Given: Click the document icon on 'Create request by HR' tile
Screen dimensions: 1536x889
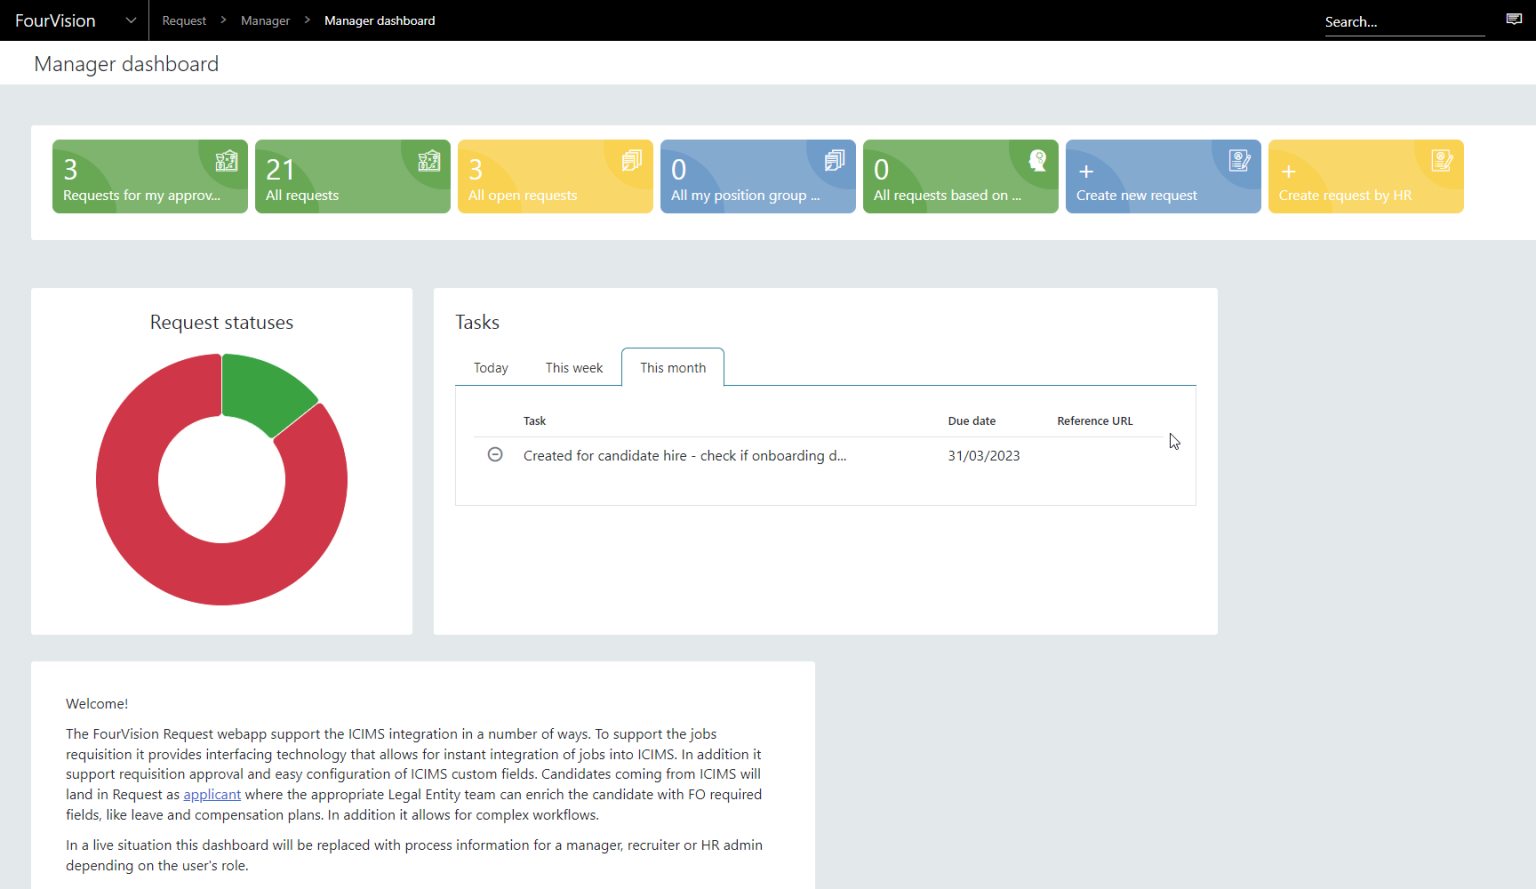Looking at the screenshot, I should pyautogui.click(x=1442, y=159).
